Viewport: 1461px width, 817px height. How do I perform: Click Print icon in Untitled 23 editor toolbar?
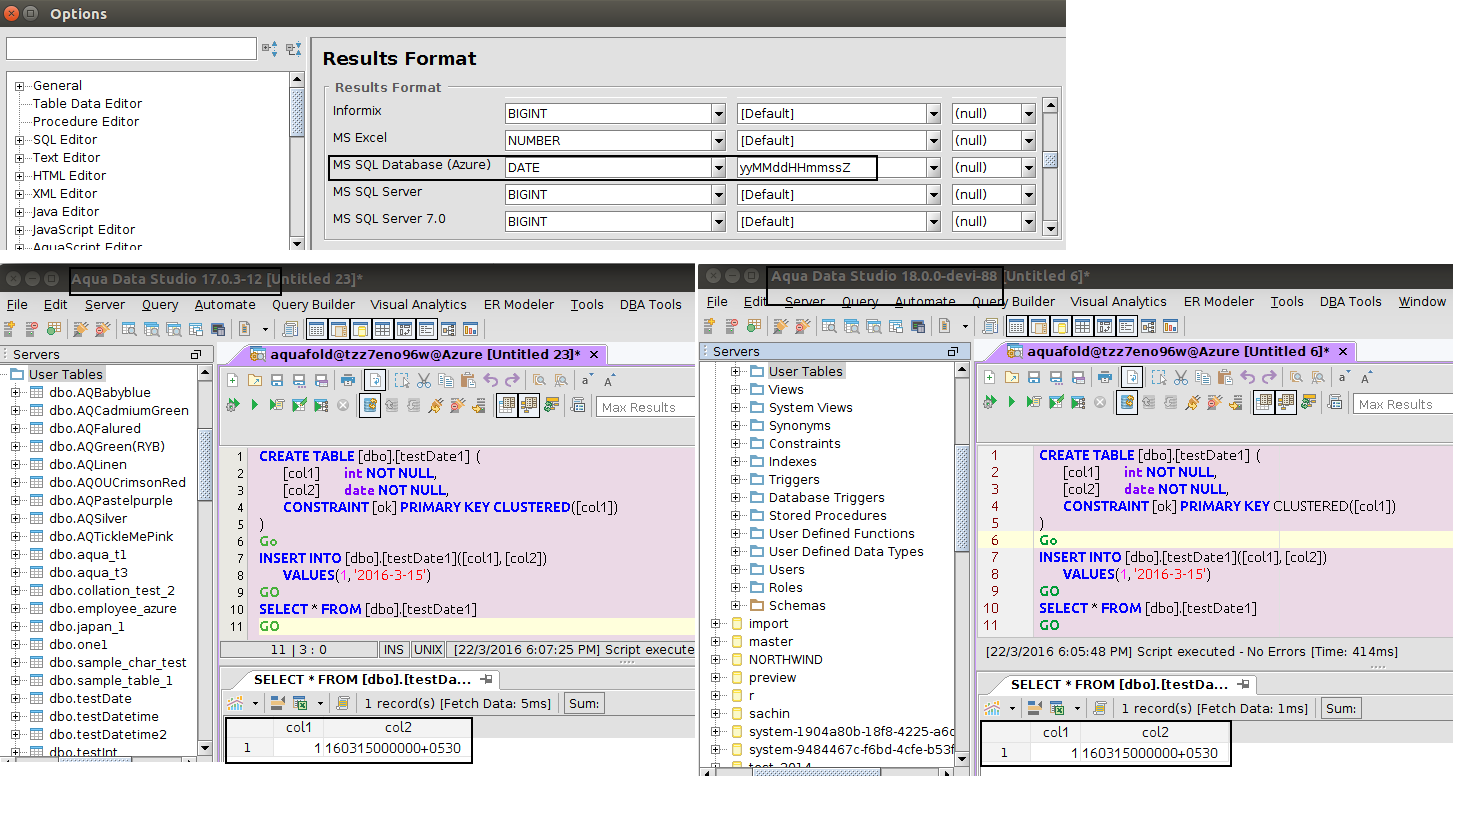point(348,380)
